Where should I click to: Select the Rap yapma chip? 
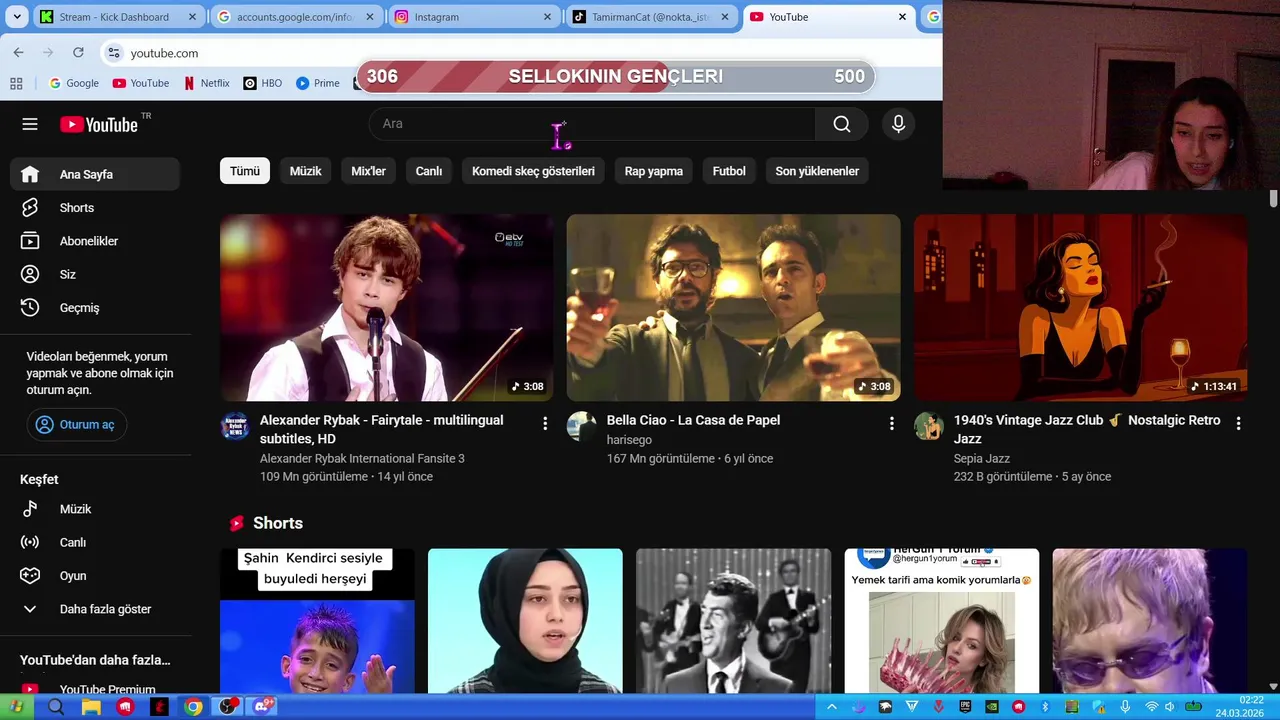click(654, 171)
